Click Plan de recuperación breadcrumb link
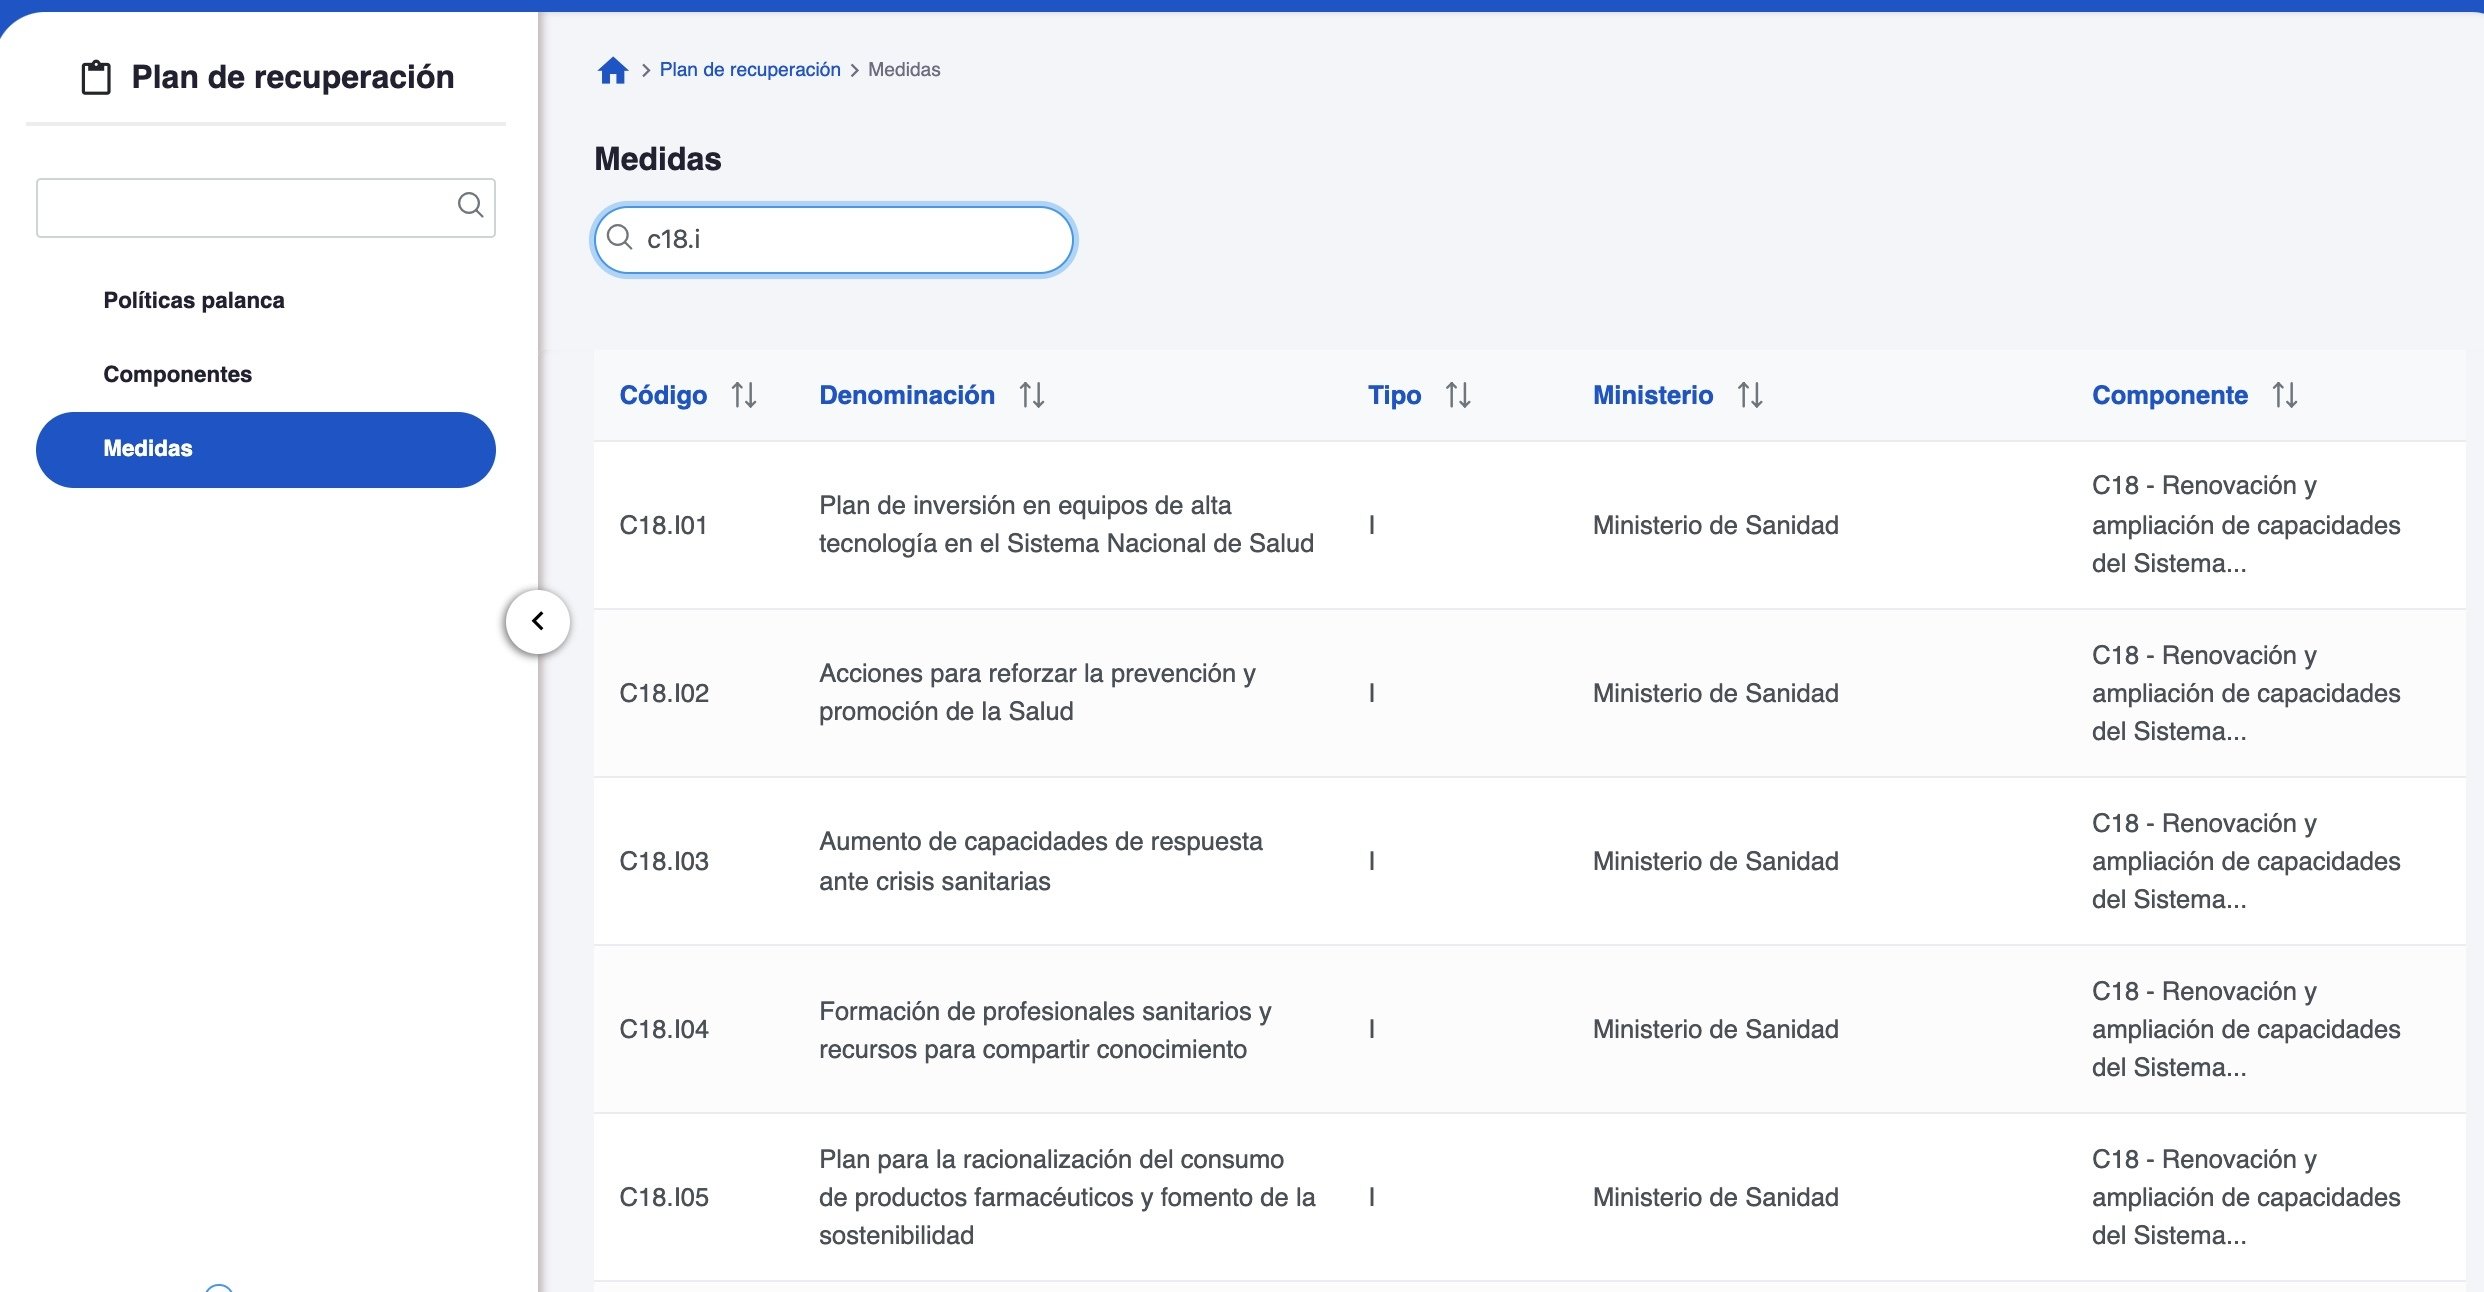 [x=749, y=70]
